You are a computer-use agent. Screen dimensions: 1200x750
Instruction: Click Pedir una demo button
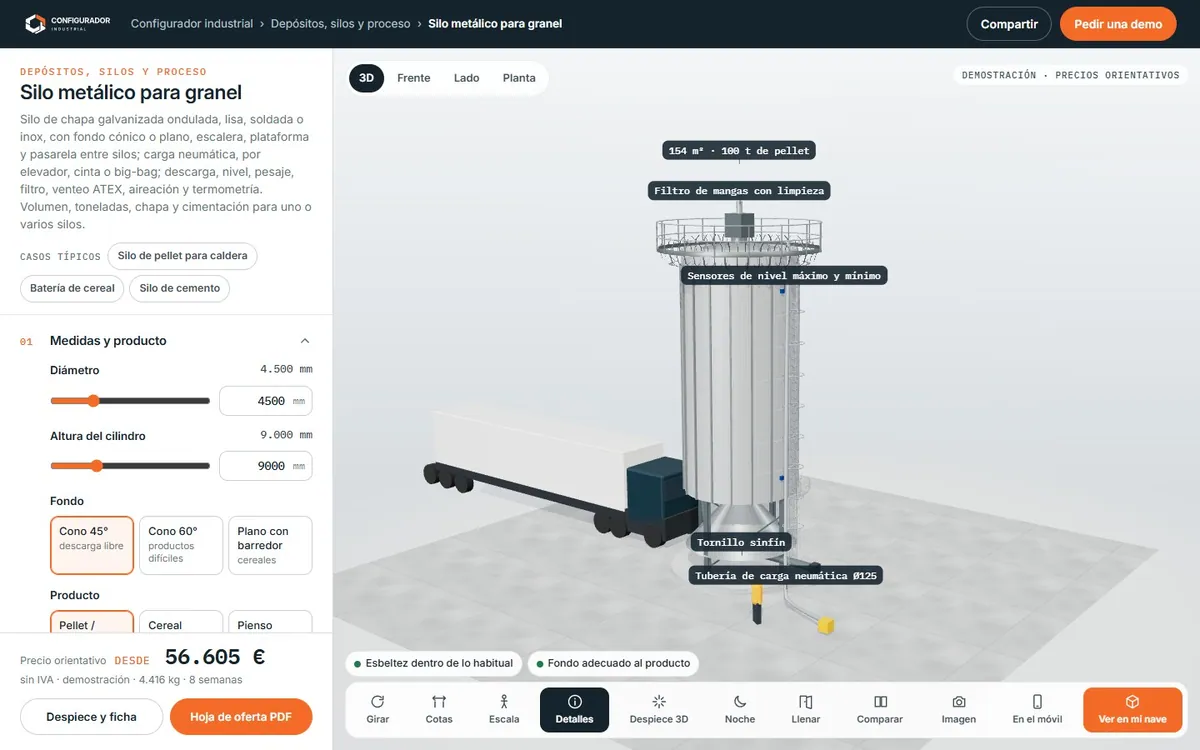(1118, 24)
